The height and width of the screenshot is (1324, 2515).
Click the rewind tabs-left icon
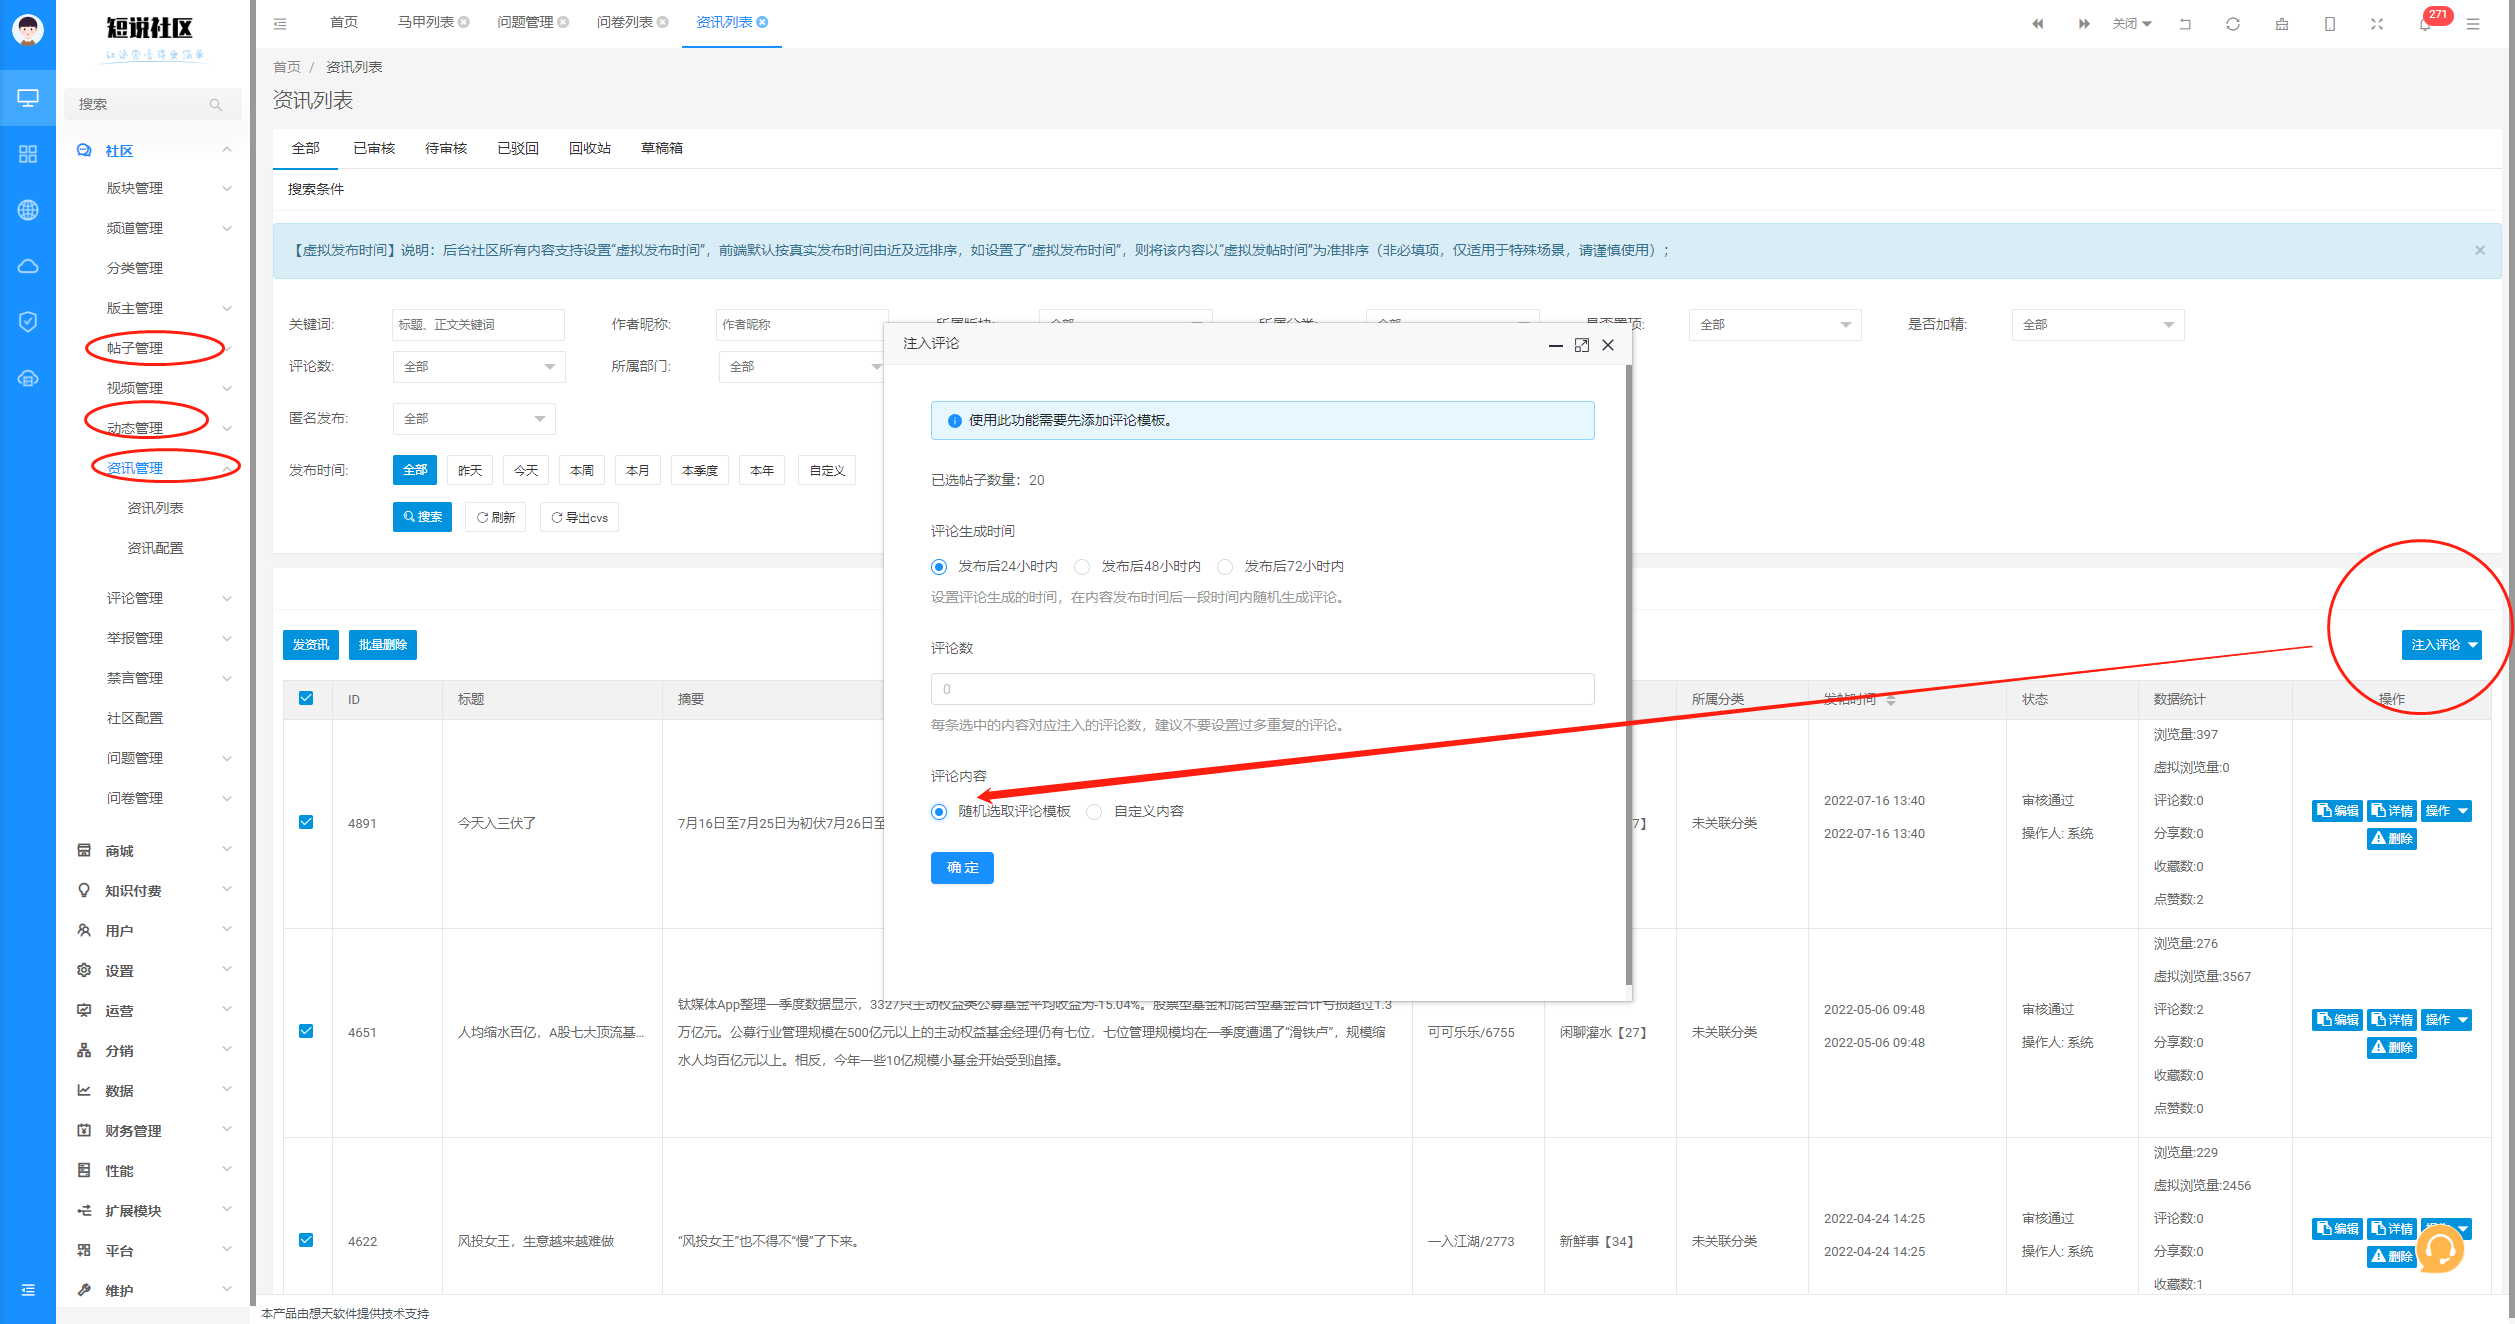pyautogui.click(x=2038, y=24)
